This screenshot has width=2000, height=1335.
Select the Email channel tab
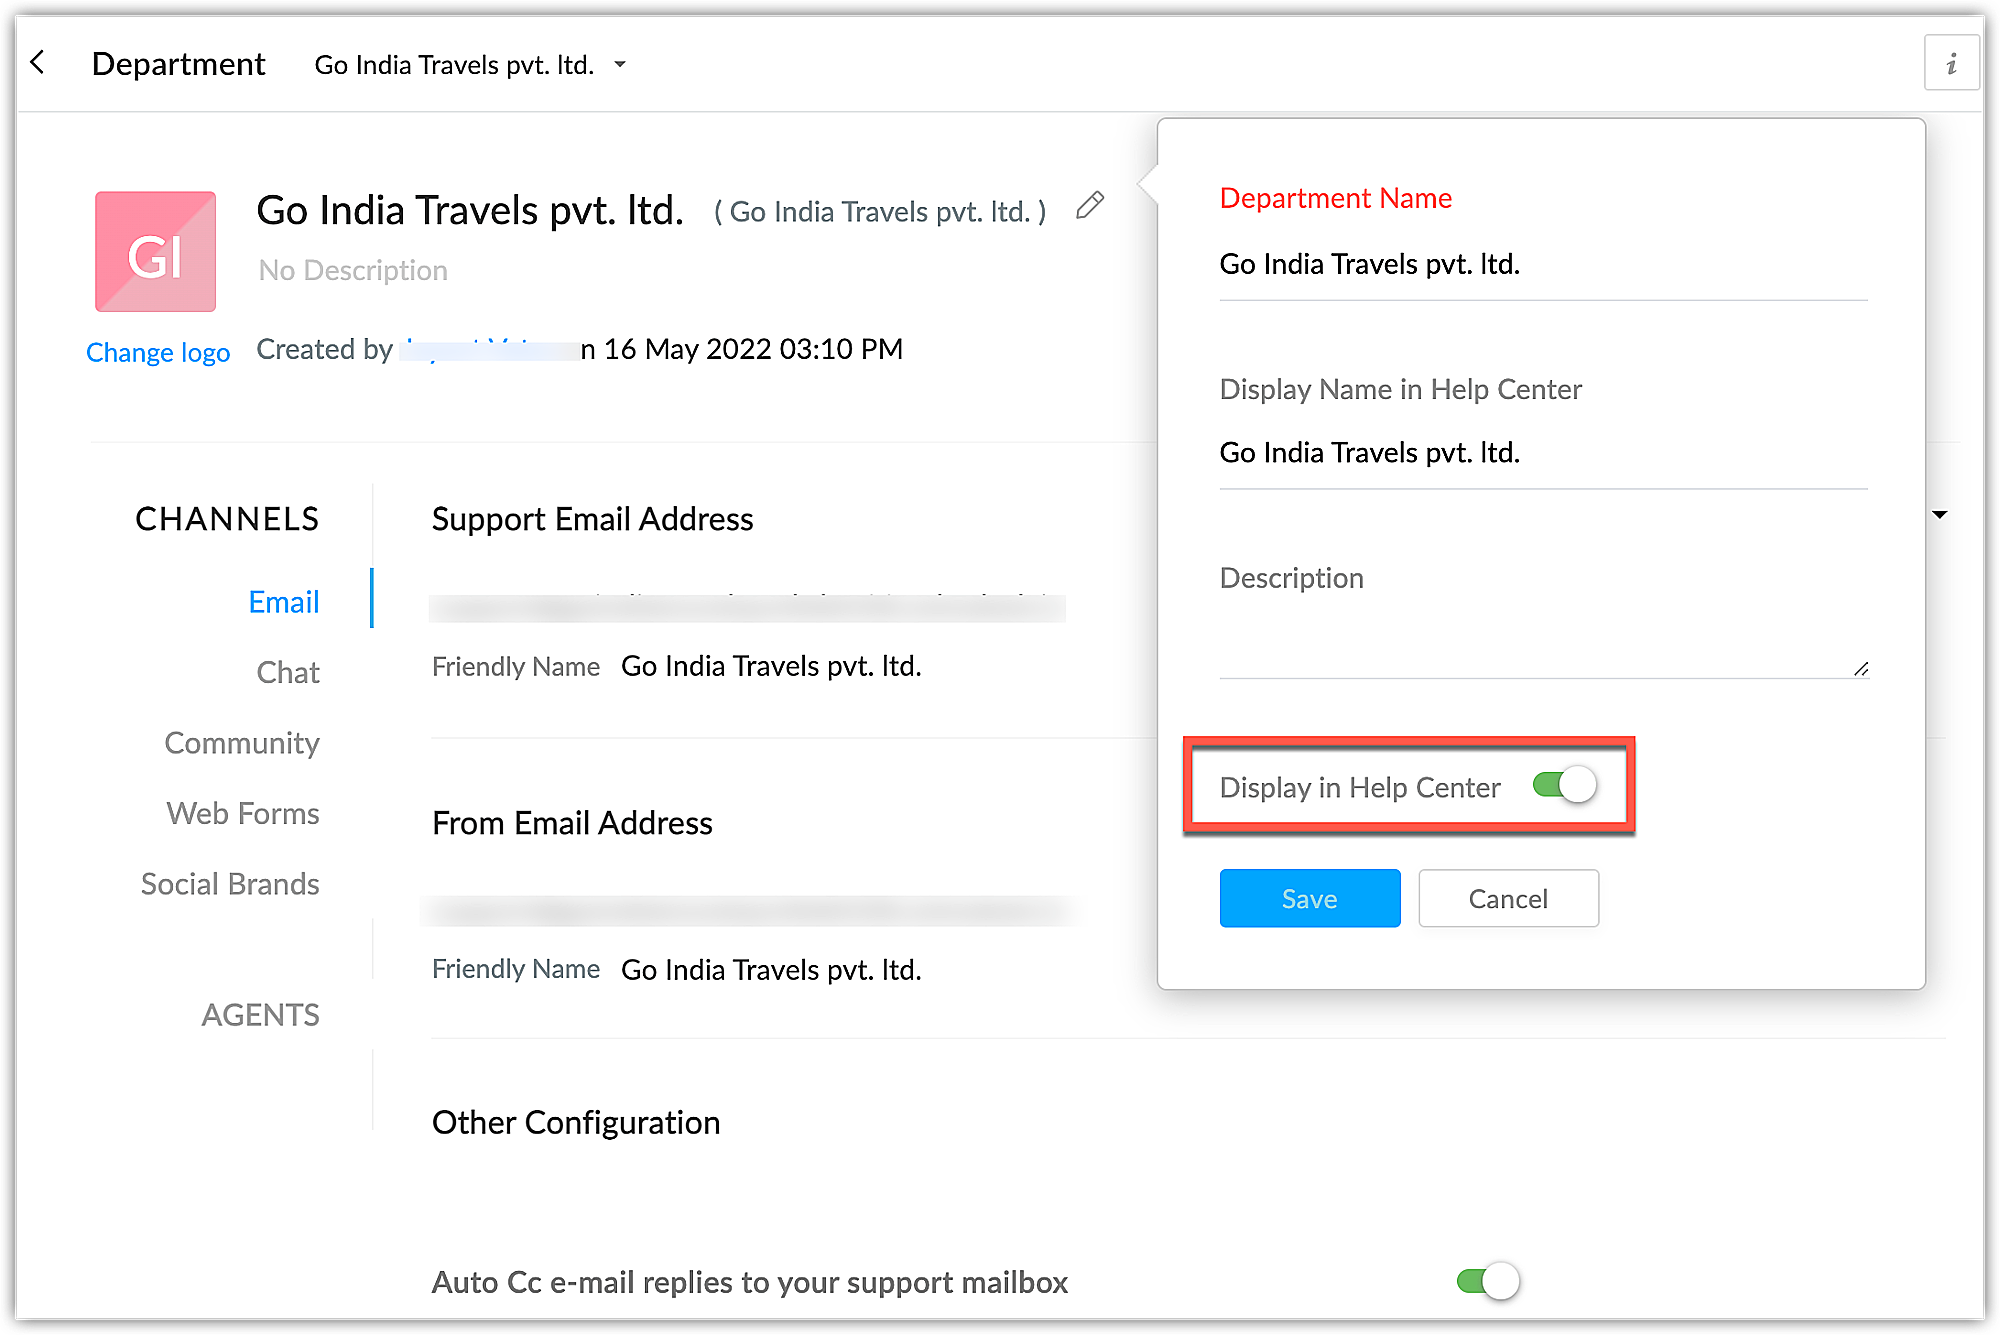click(x=284, y=602)
